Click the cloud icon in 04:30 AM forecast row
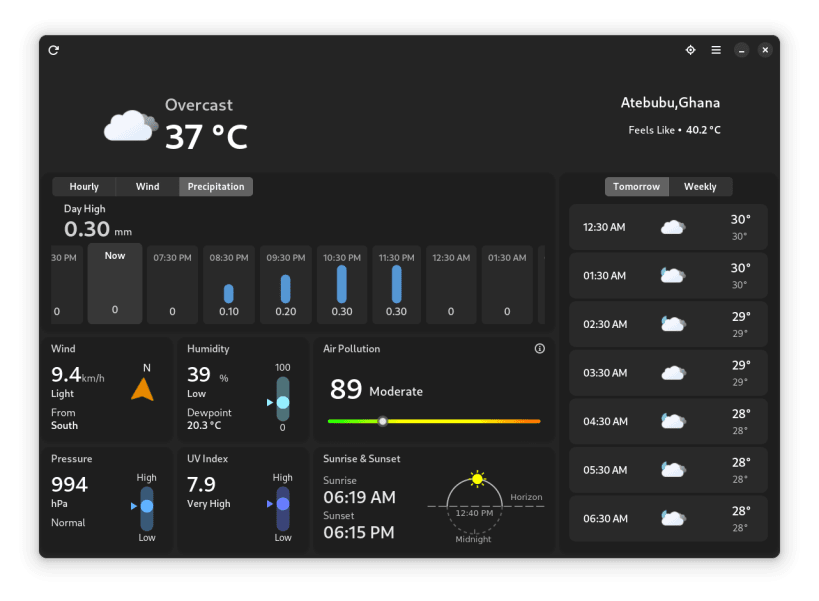The height and width of the screenshot is (601, 819). [x=673, y=421]
